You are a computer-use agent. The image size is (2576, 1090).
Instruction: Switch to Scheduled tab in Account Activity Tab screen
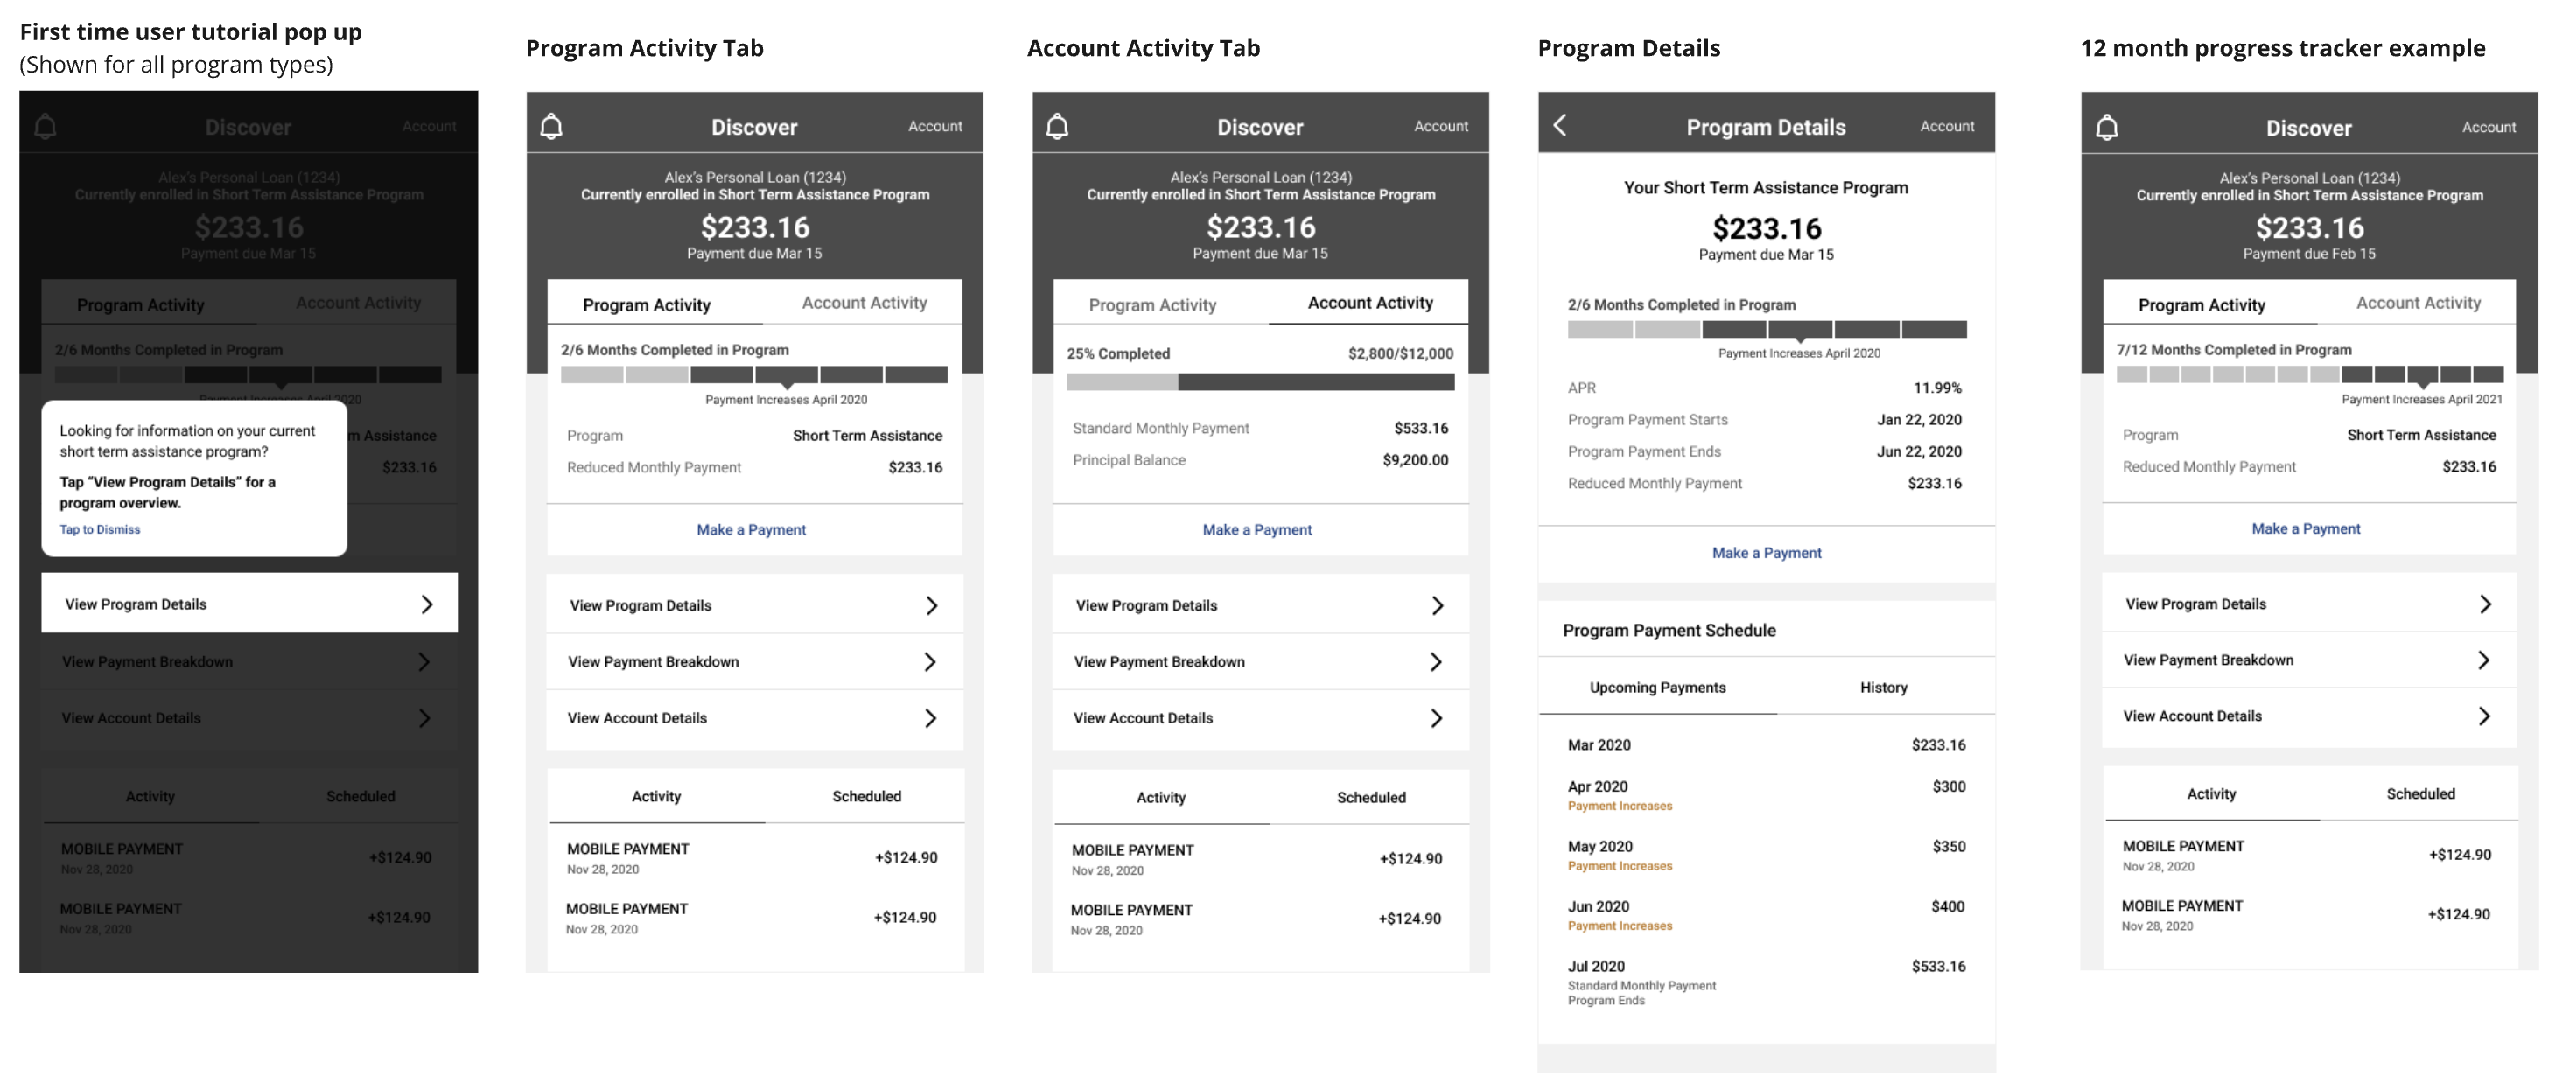pos(1371,797)
